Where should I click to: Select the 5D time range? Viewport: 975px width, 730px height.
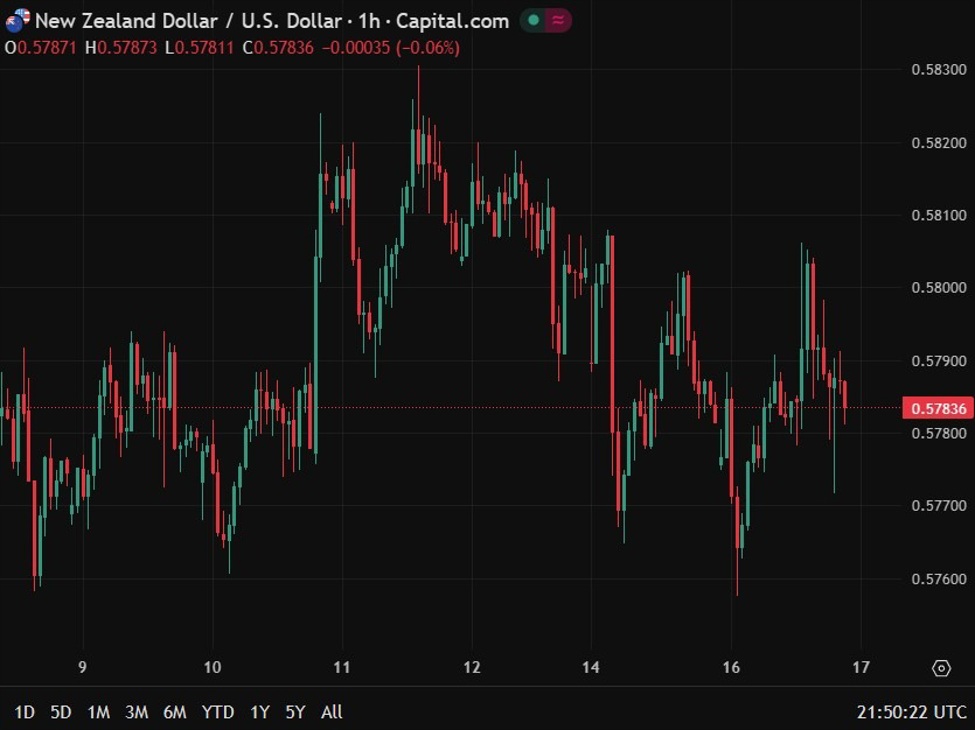point(61,712)
